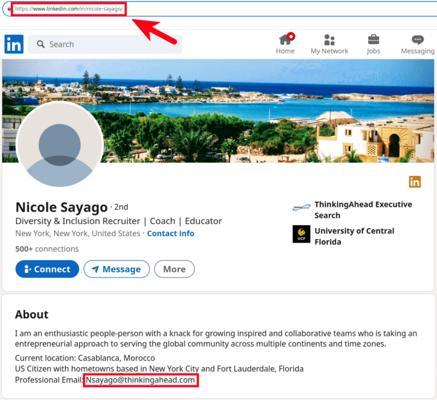Open University of Central Florida link

tap(354, 236)
